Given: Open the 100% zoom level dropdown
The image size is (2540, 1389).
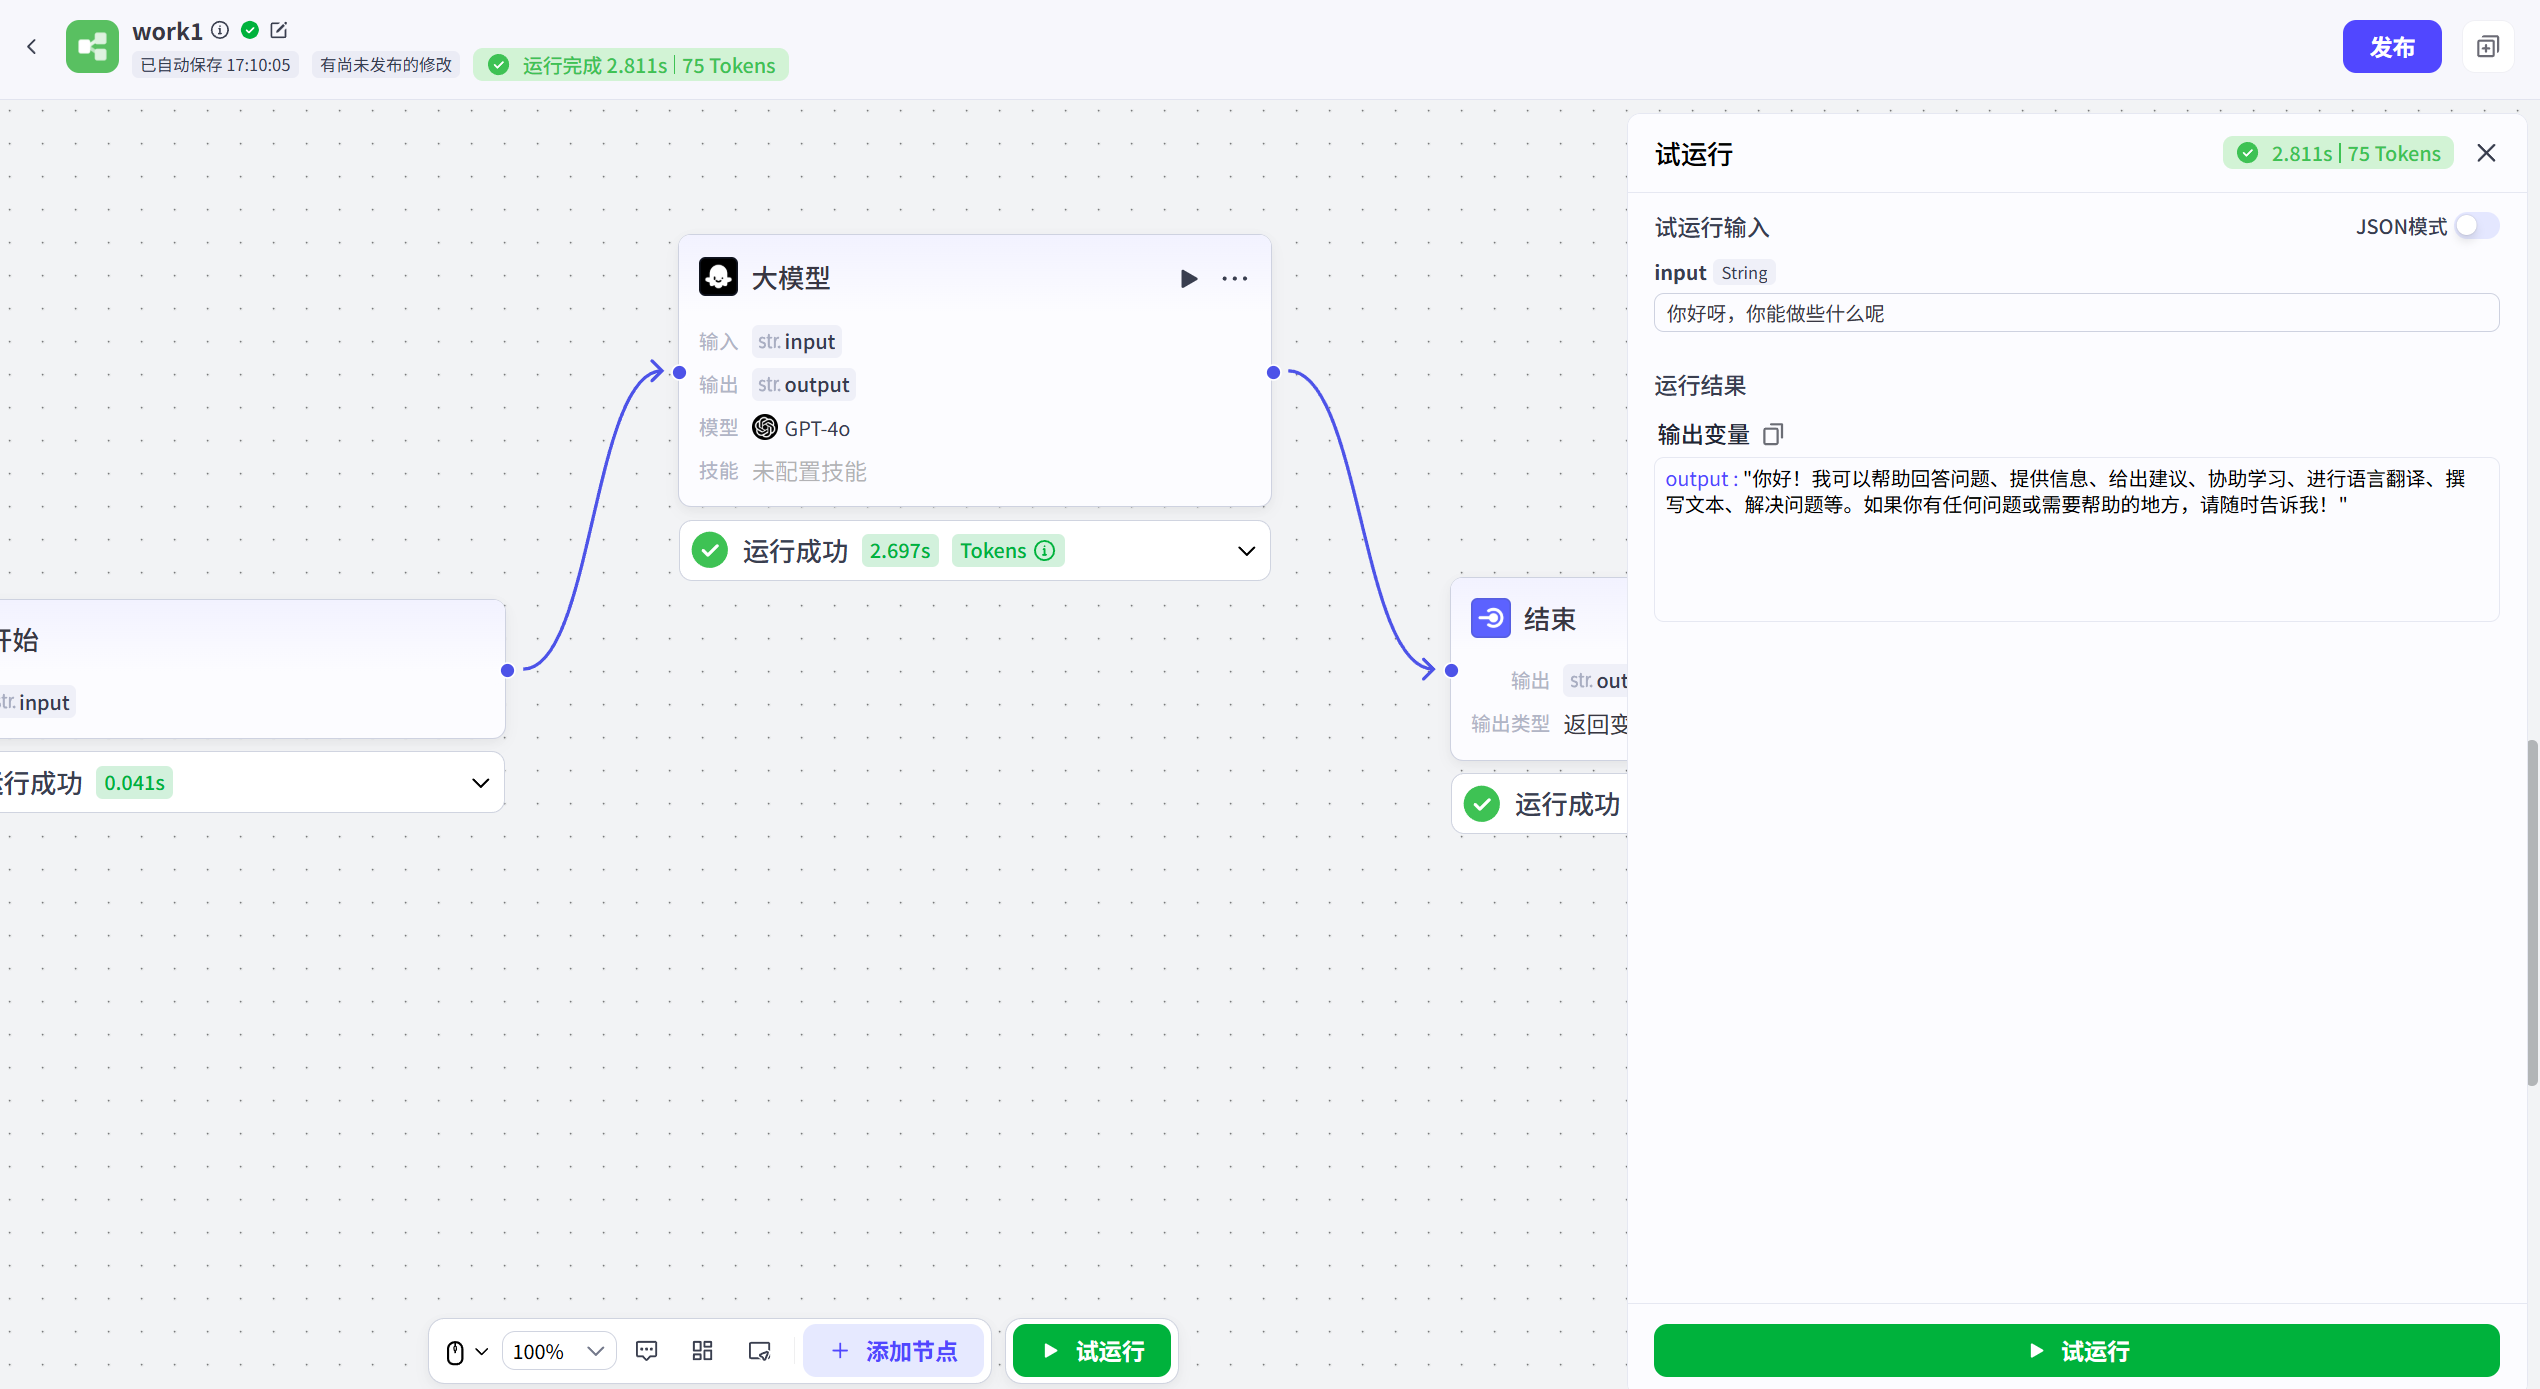Looking at the screenshot, I should click(558, 1351).
